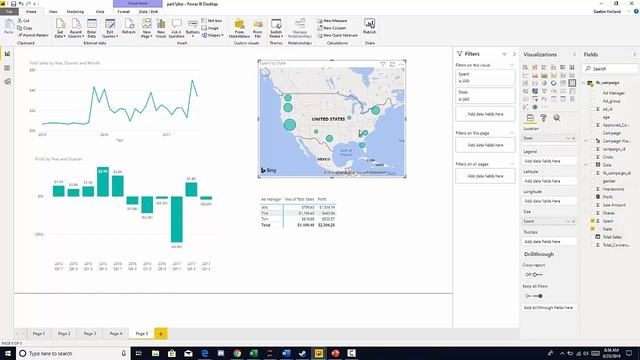Select the Donut chart visual type
The image size is (640, 360).
click(553, 83)
